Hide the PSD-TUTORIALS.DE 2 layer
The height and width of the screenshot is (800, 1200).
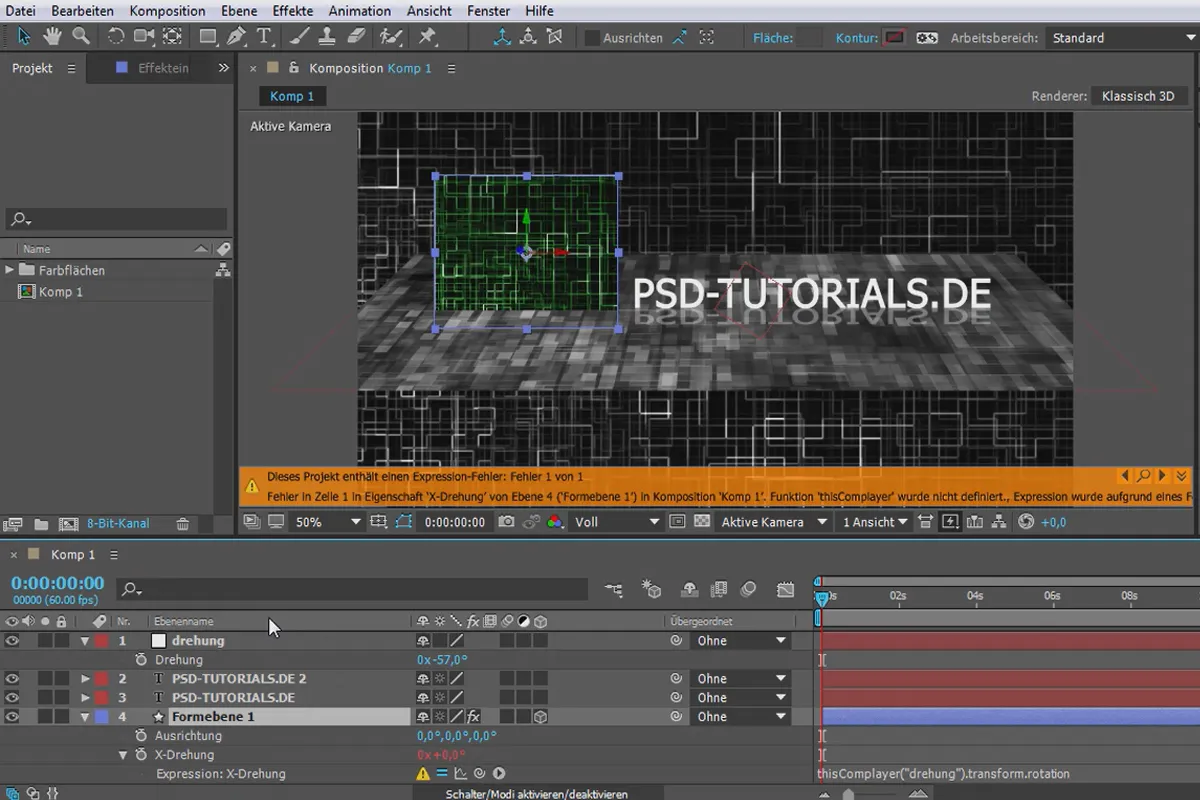pos(12,679)
